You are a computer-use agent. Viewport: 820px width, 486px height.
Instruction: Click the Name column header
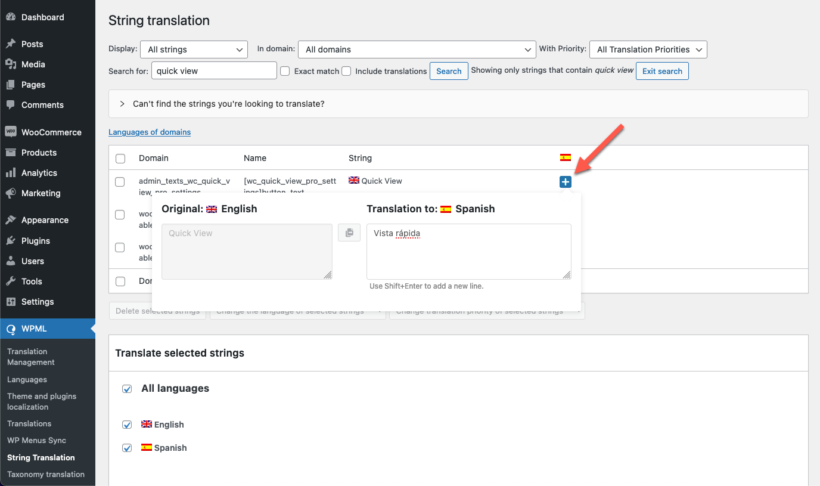[x=255, y=158]
